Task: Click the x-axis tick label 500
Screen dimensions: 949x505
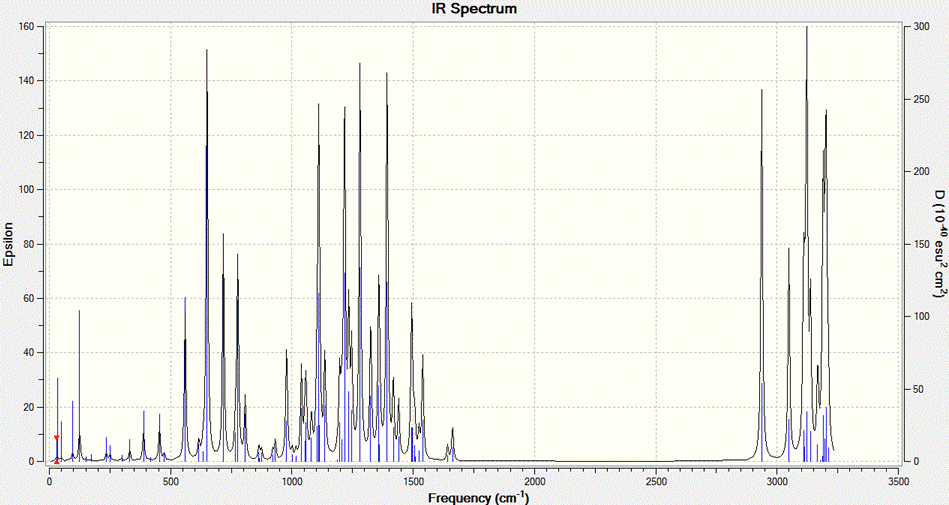Action: 171,482
